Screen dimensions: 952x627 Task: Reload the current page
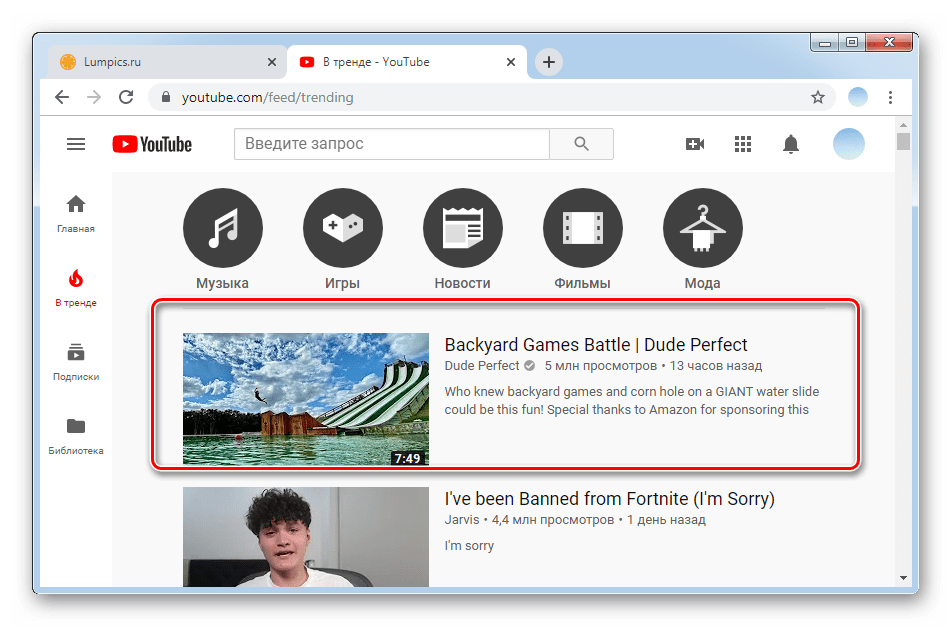[126, 97]
